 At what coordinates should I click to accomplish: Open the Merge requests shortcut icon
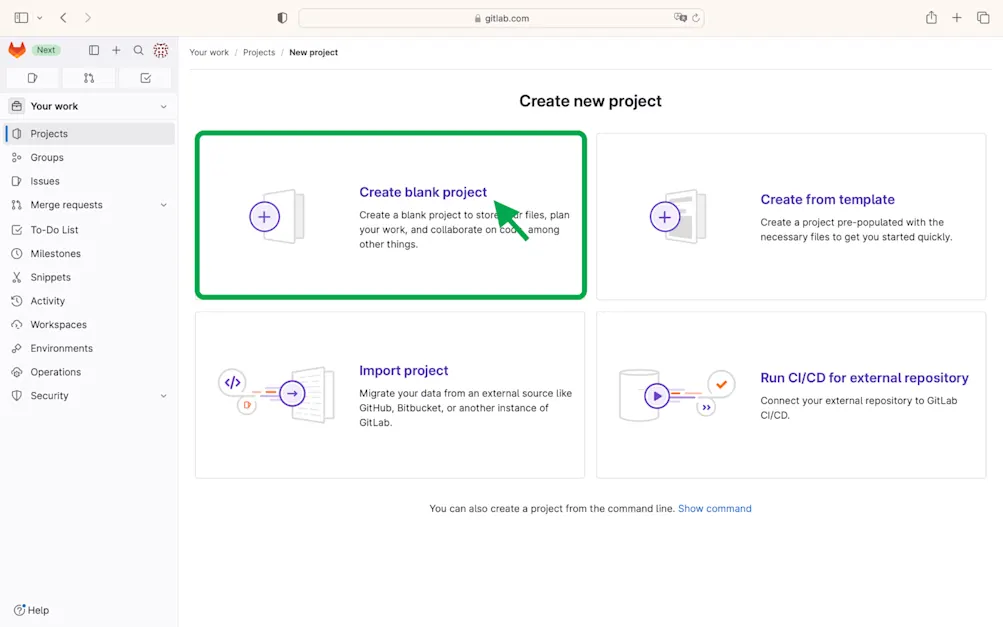coord(88,77)
